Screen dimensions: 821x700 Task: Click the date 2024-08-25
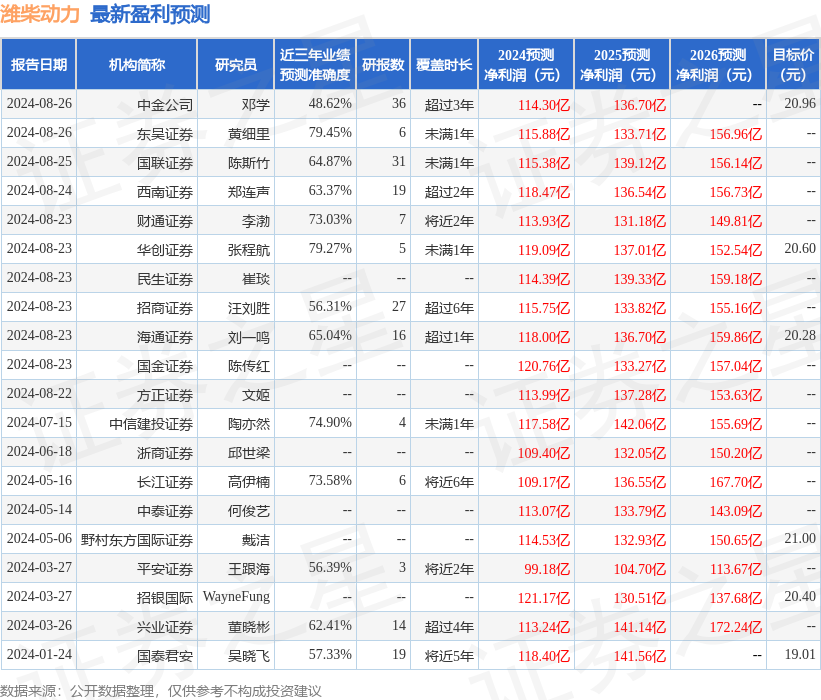pos(39,161)
